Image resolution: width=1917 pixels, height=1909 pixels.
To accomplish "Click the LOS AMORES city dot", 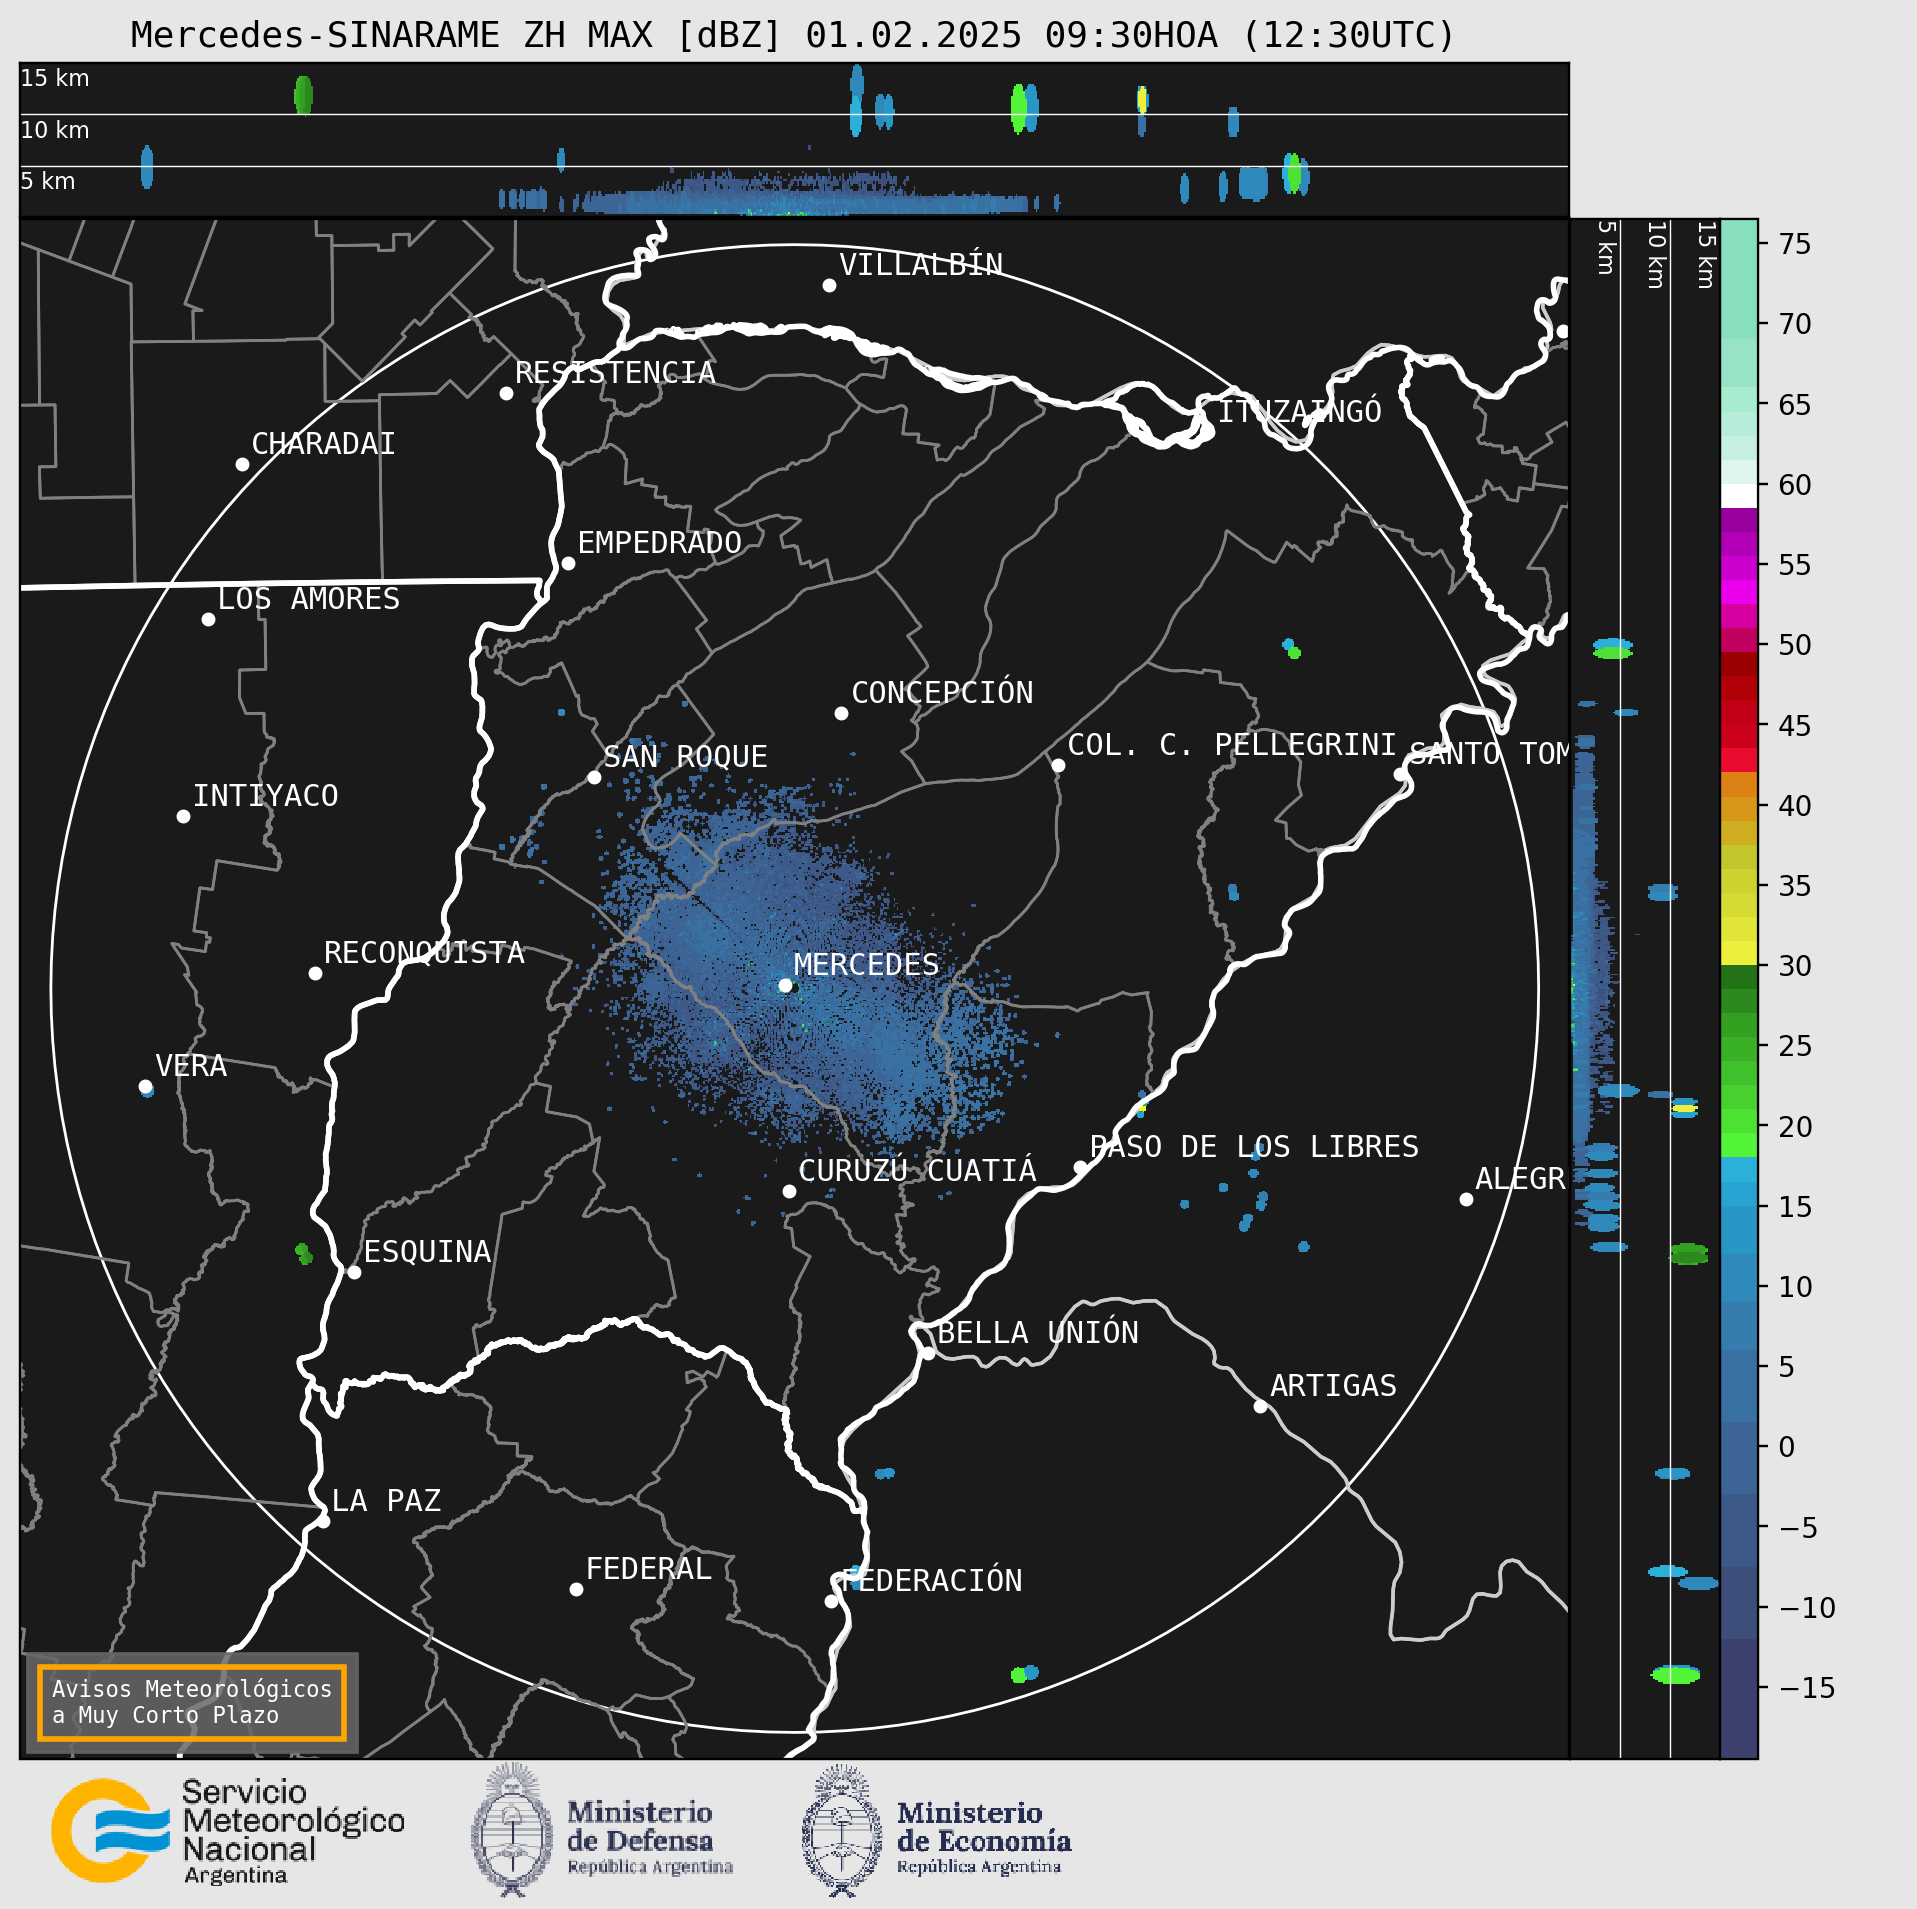I will [208, 620].
